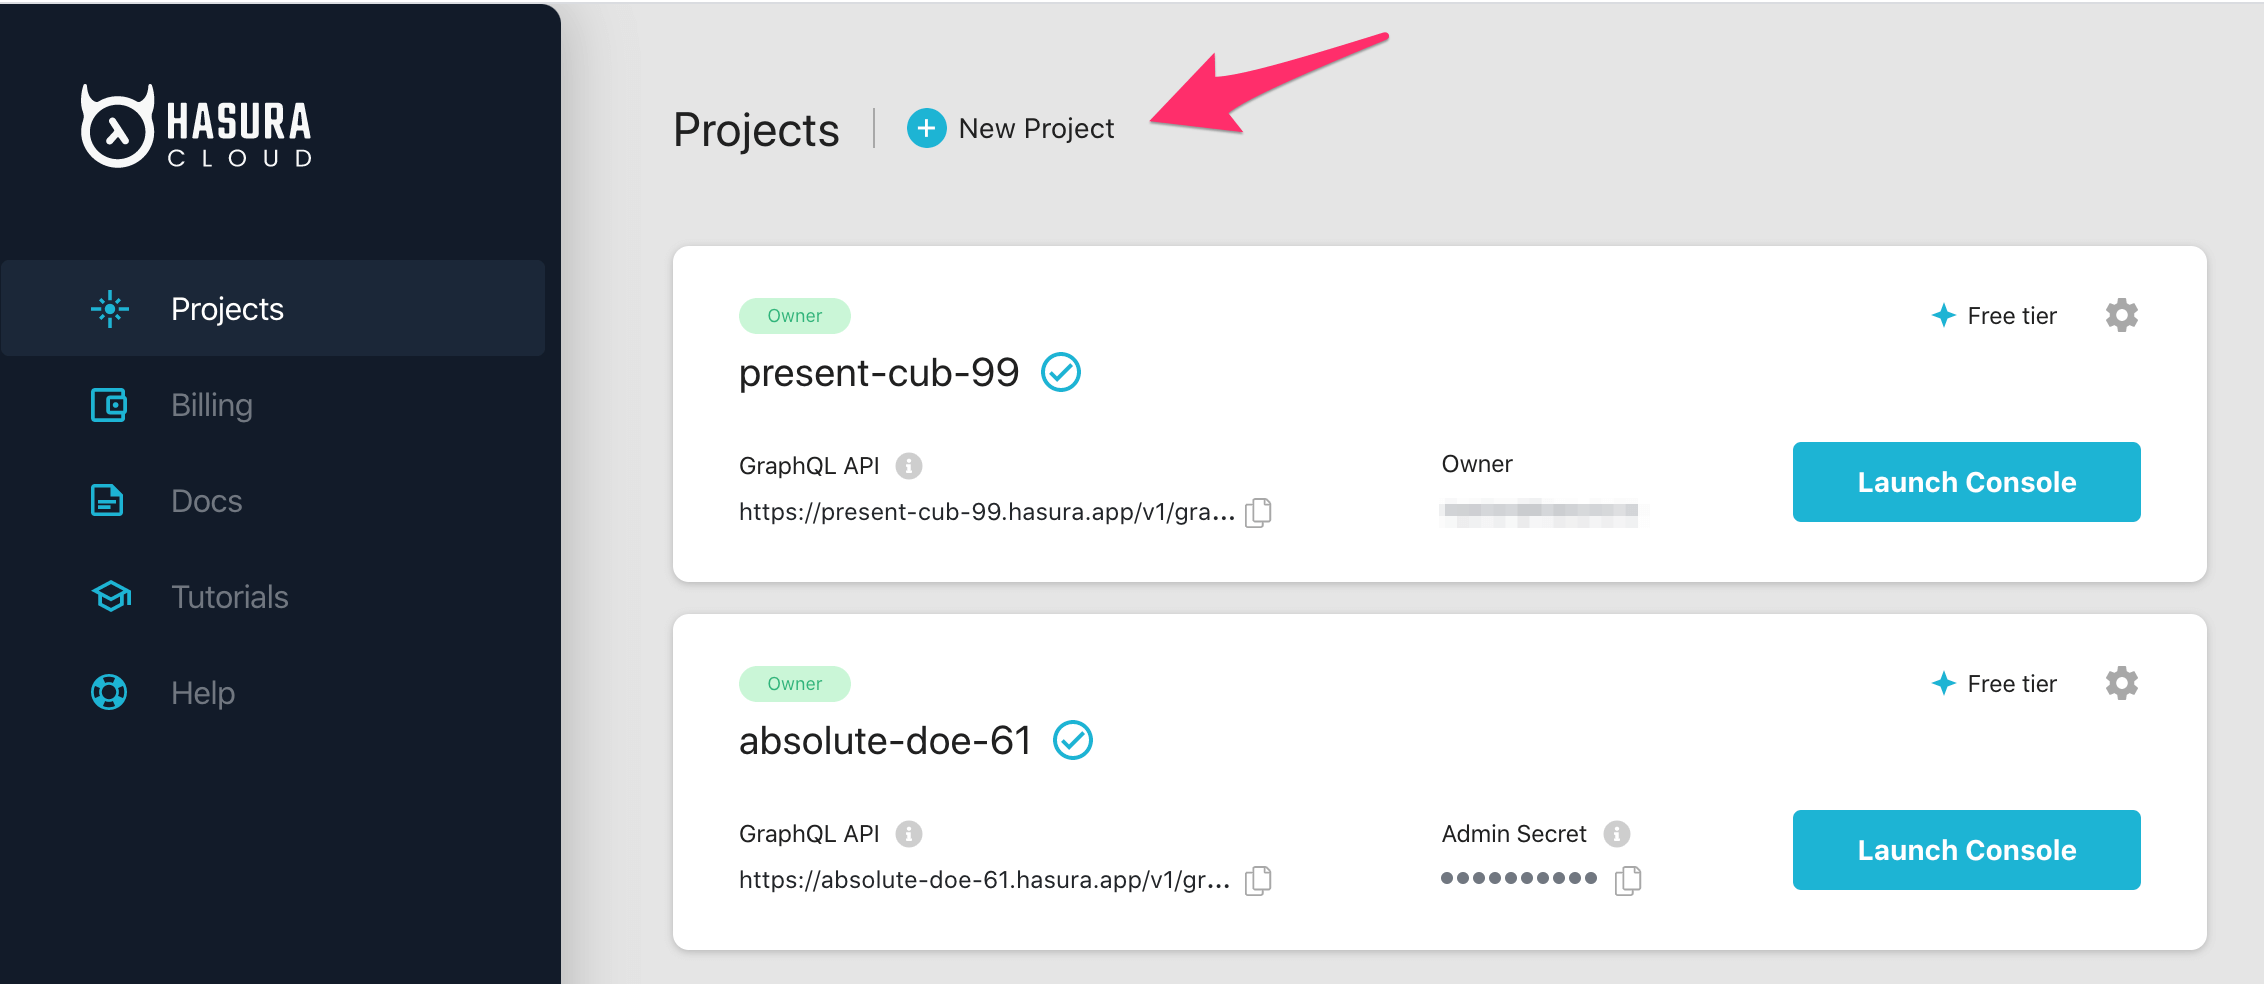Click the Owner badge on absolute-doe-61
The width and height of the screenshot is (2264, 984).
pos(794,683)
